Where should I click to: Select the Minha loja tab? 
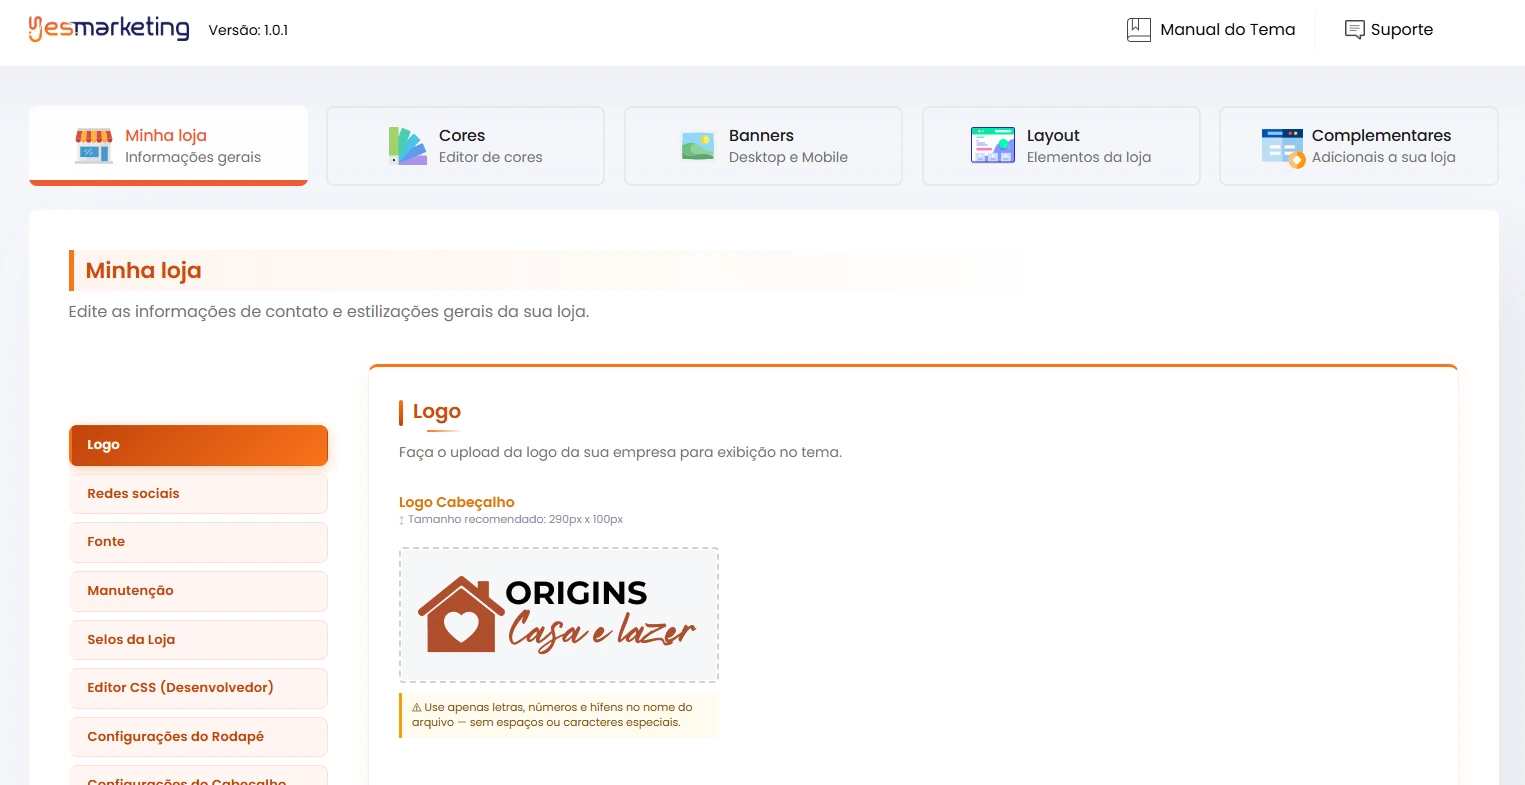point(169,146)
